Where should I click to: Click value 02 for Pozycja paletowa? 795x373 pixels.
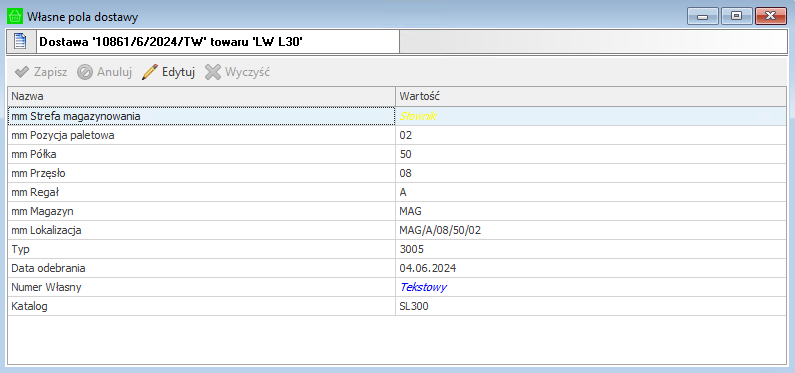[x=591, y=135]
